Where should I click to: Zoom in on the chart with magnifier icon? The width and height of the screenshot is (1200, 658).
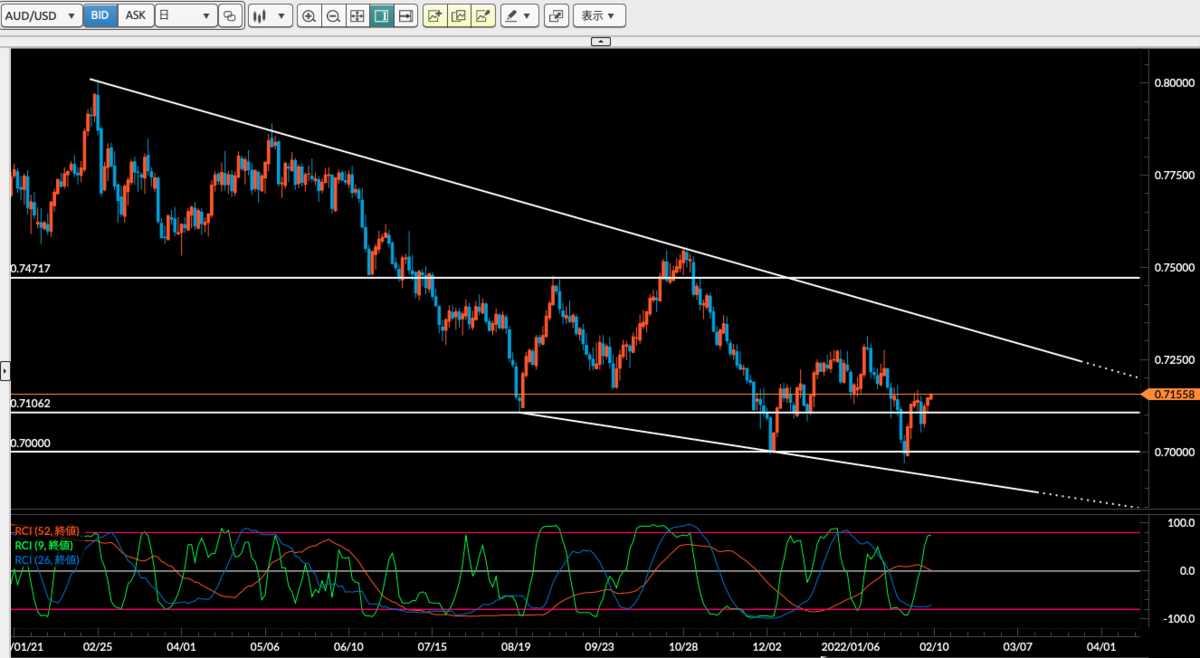click(x=309, y=15)
